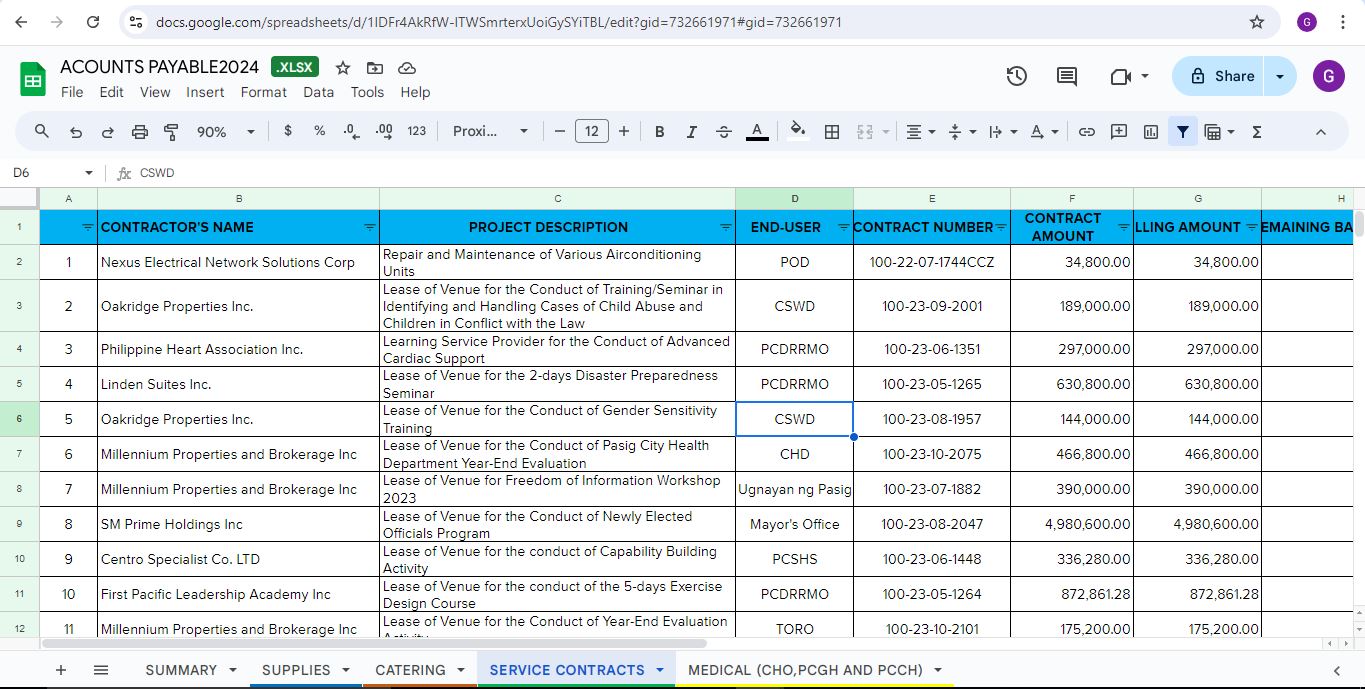Click the Share button

coord(1223,76)
